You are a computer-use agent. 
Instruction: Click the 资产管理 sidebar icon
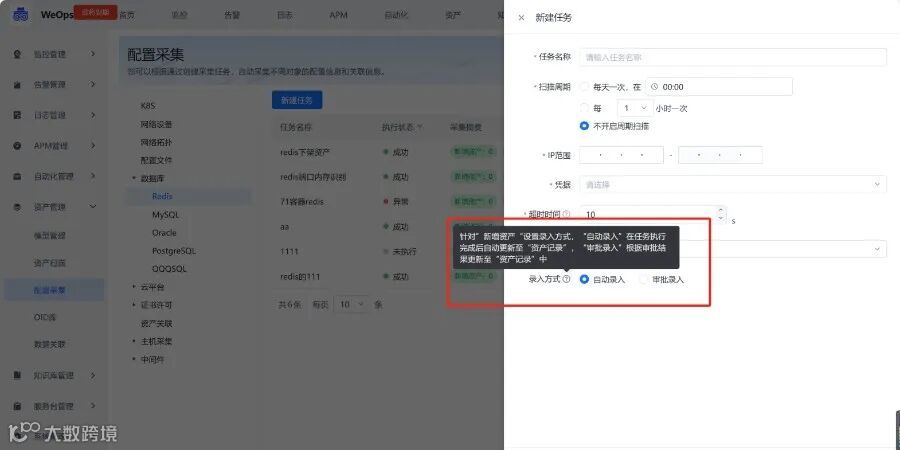coord(17,207)
